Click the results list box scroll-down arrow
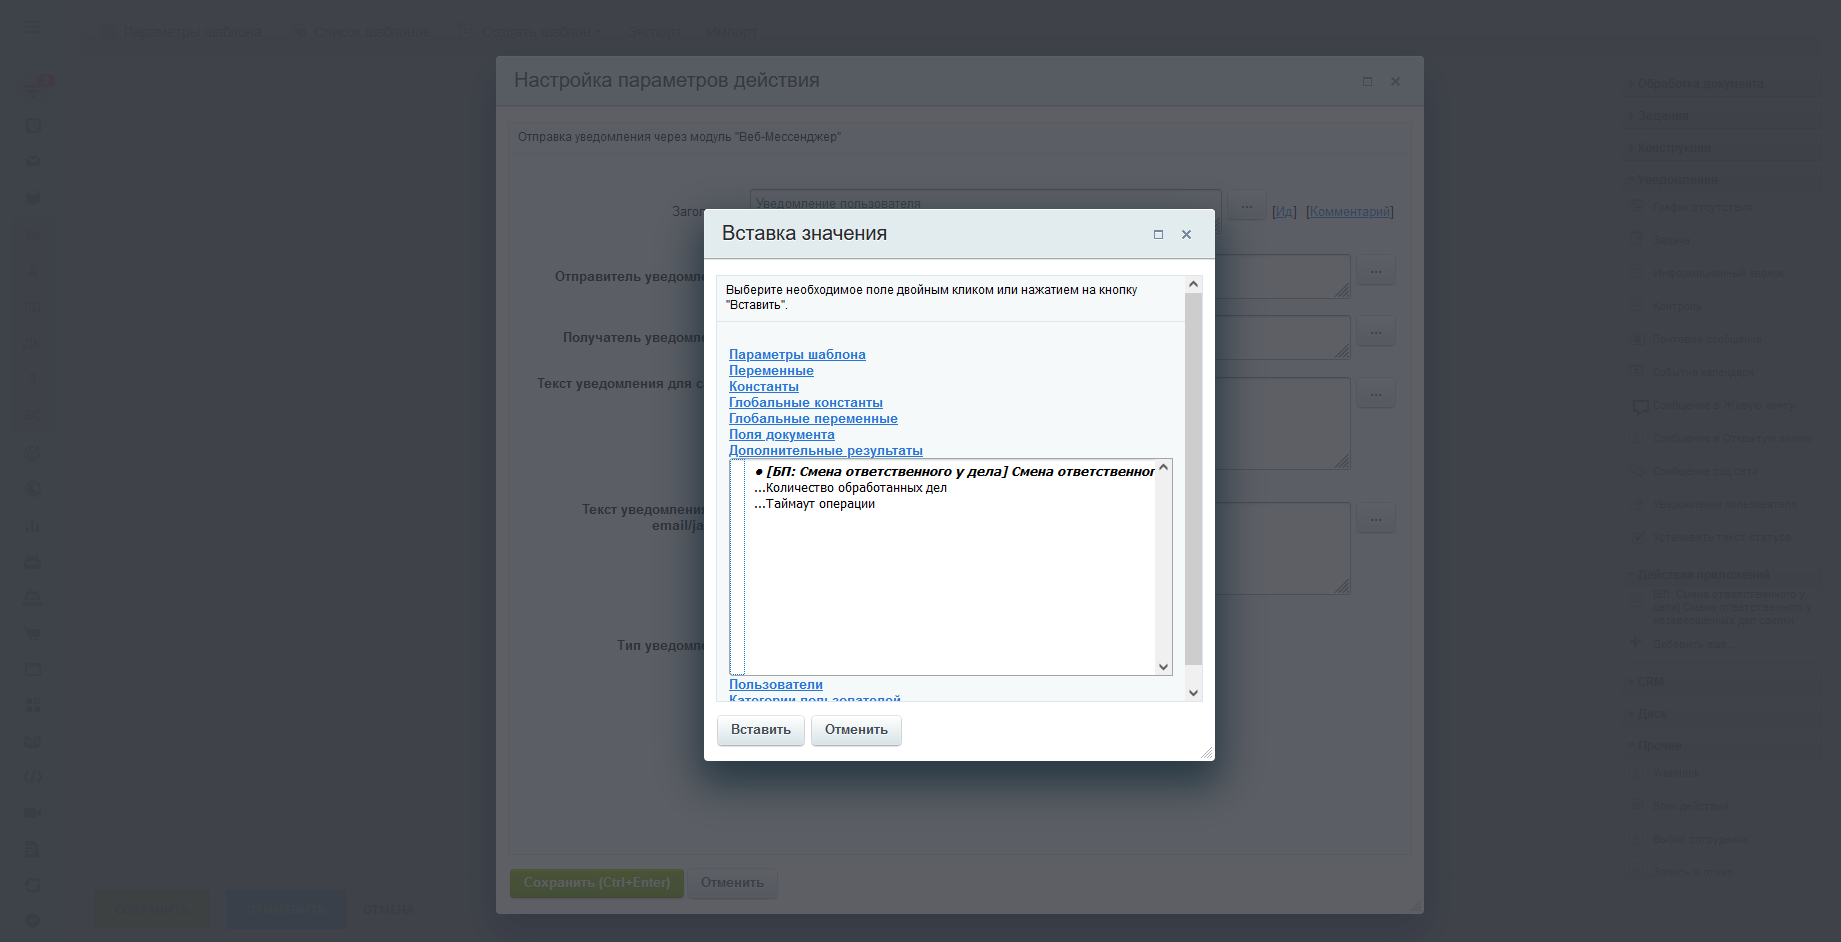The image size is (1841, 942). pyautogui.click(x=1163, y=667)
